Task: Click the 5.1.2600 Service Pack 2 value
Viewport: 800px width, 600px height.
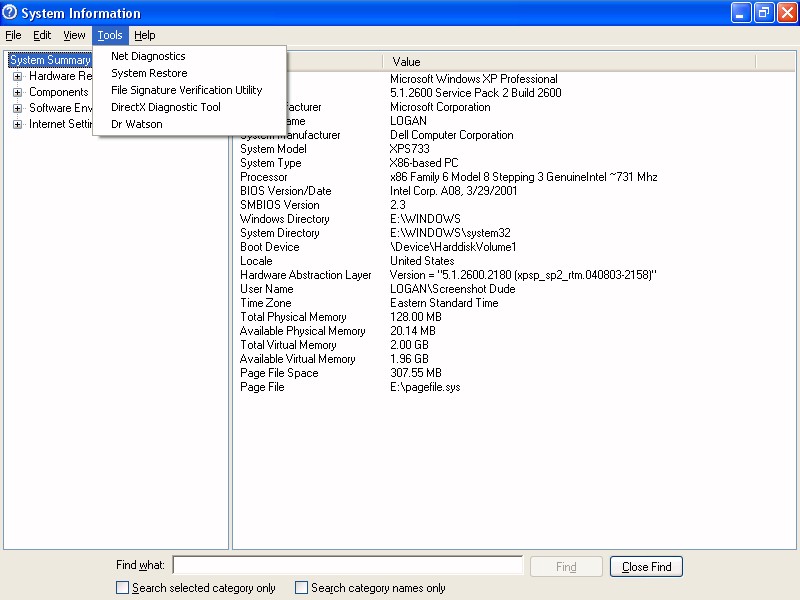Action: click(476, 93)
